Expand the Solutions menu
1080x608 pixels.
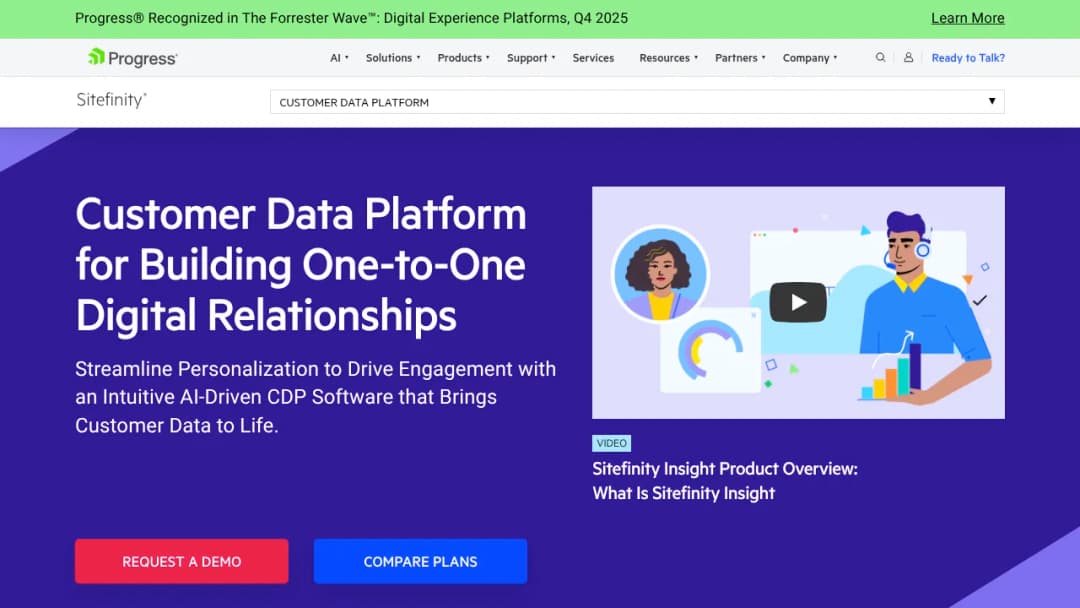[393, 58]
